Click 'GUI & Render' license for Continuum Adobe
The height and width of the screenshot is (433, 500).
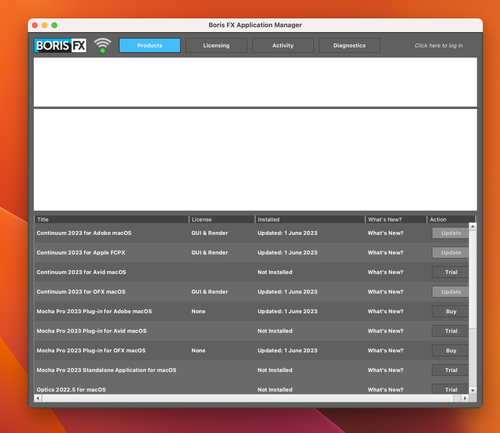coord(210,233)
